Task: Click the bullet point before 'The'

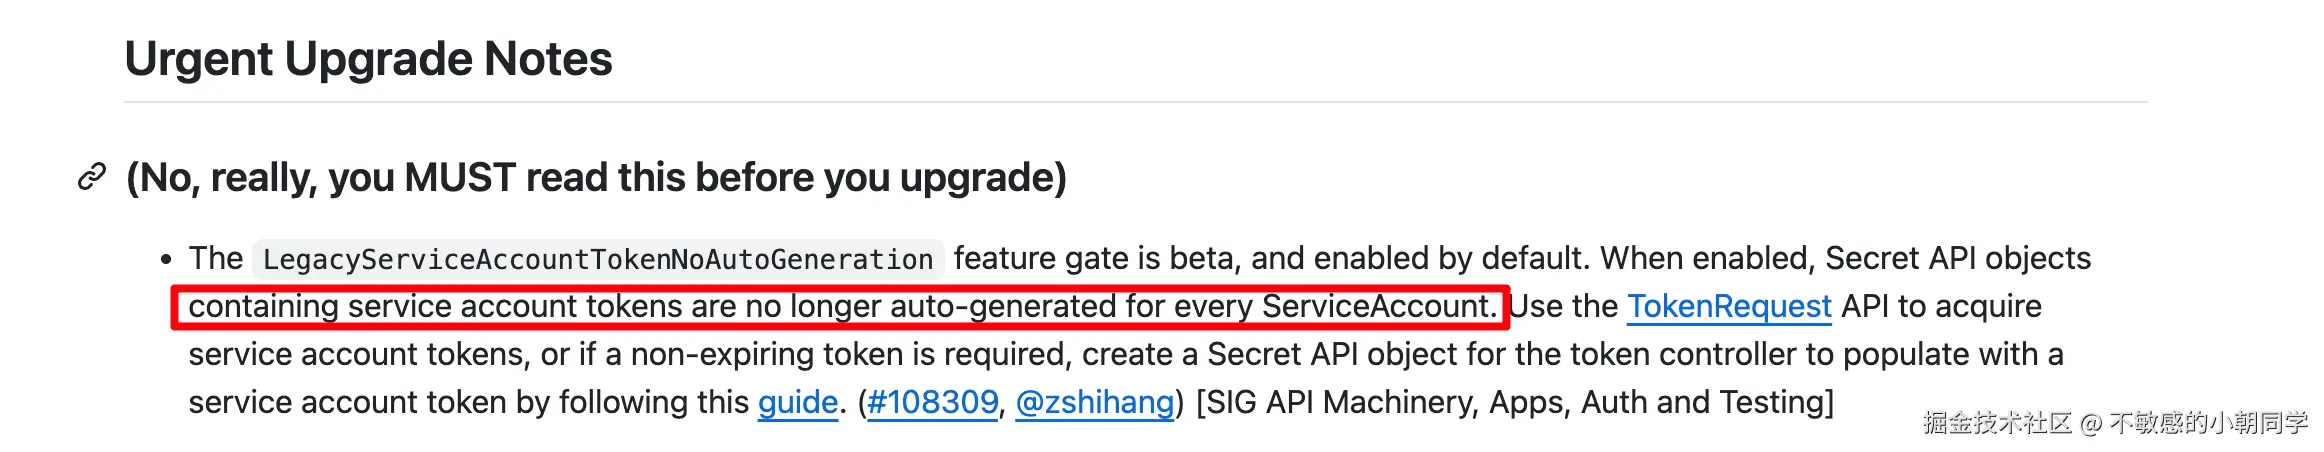Action: pos(166,260)
